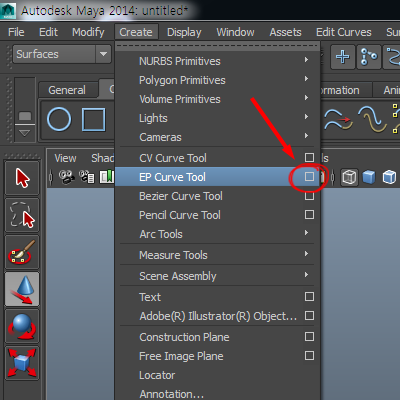Click the shelf tabs toggle button
400x400 pixels.
[x=25, y=117]
